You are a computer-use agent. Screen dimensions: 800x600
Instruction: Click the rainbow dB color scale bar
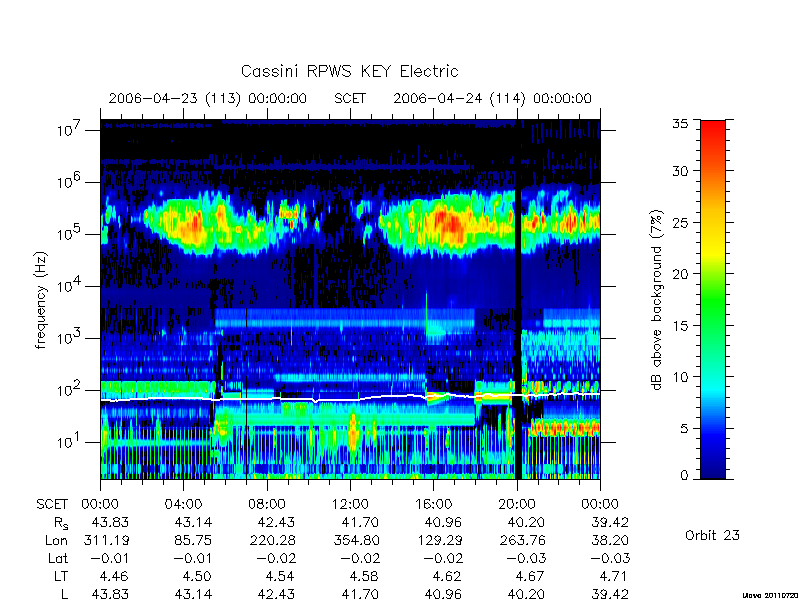click(x=713, y=300)
